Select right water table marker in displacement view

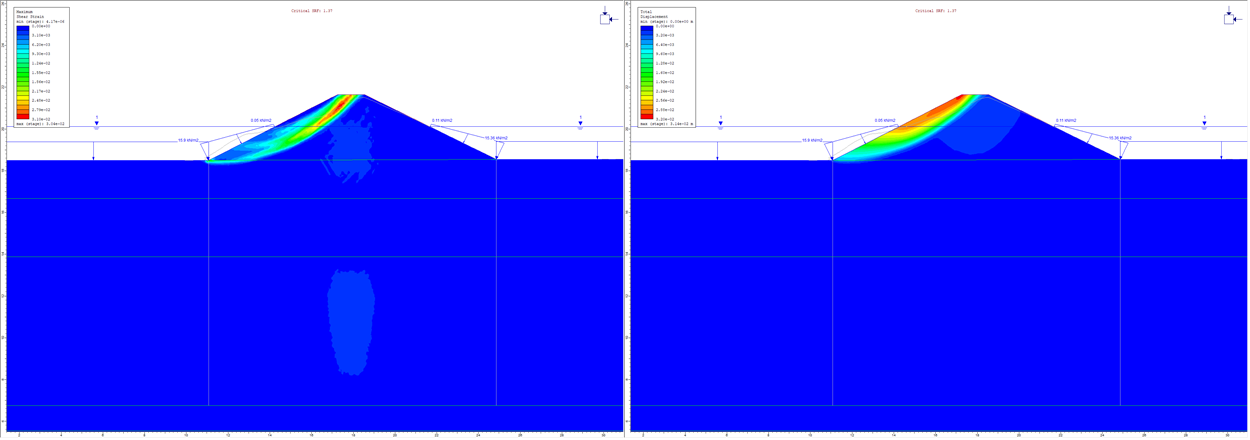tap(1204, 123)
